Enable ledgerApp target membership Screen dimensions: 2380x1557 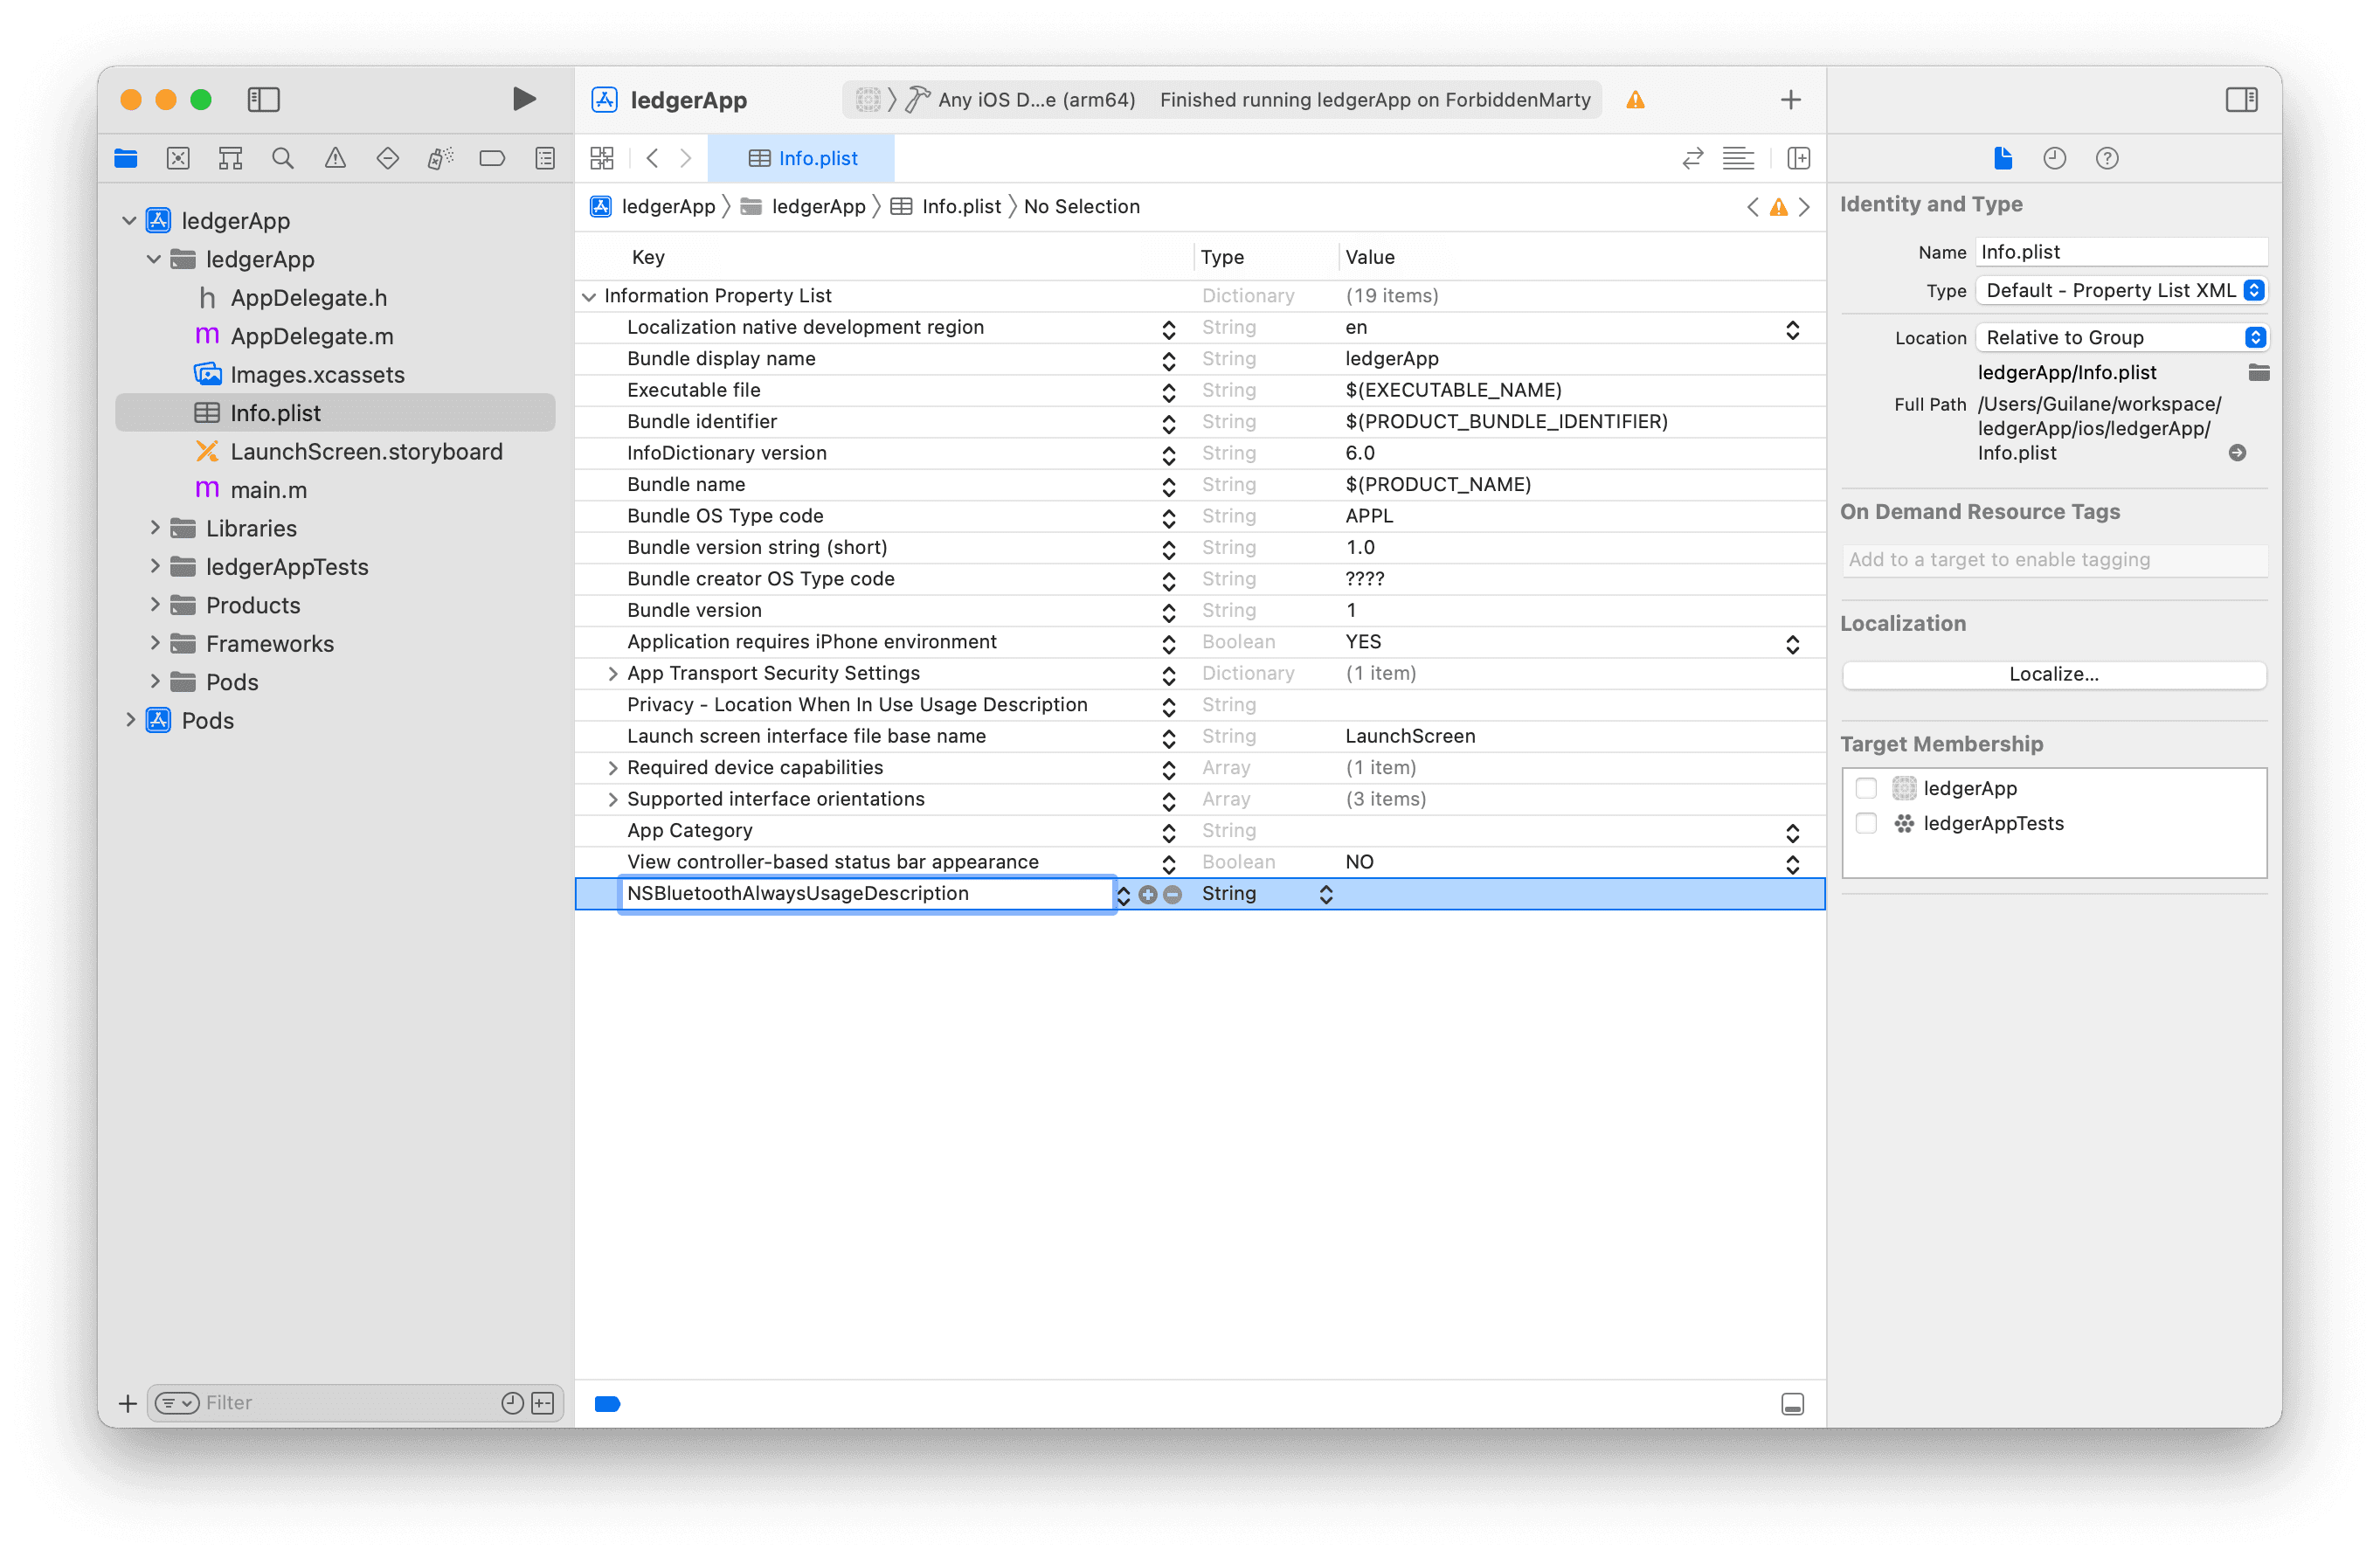click(1866, 788)
